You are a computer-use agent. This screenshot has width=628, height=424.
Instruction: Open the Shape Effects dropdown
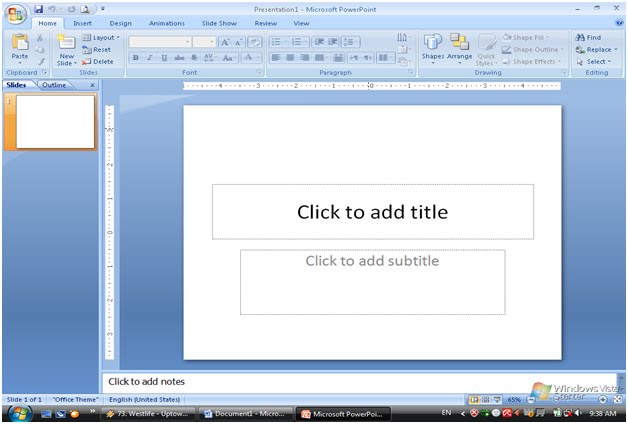pos(531,62)
